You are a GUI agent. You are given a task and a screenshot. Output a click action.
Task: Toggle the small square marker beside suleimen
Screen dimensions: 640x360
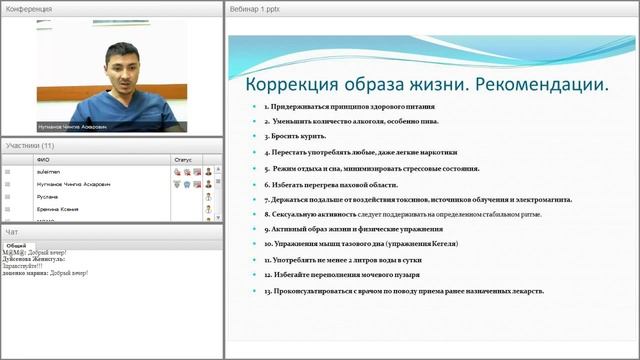point(7,172)
